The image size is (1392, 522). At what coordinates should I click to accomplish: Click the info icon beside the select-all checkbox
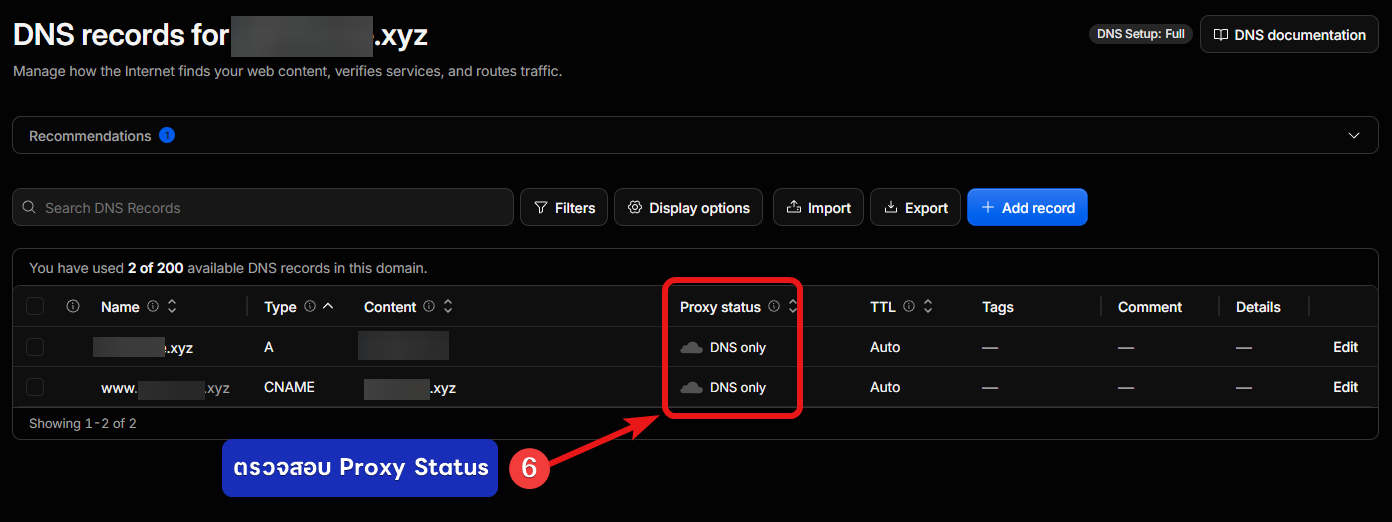72,307
